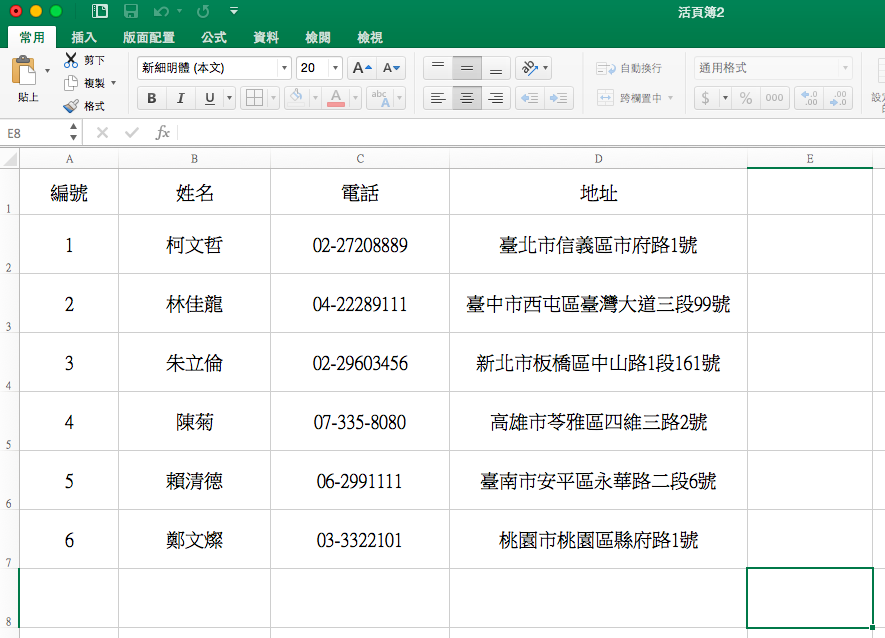Open the quick access toolbar customize arrow

click(234, 11)
